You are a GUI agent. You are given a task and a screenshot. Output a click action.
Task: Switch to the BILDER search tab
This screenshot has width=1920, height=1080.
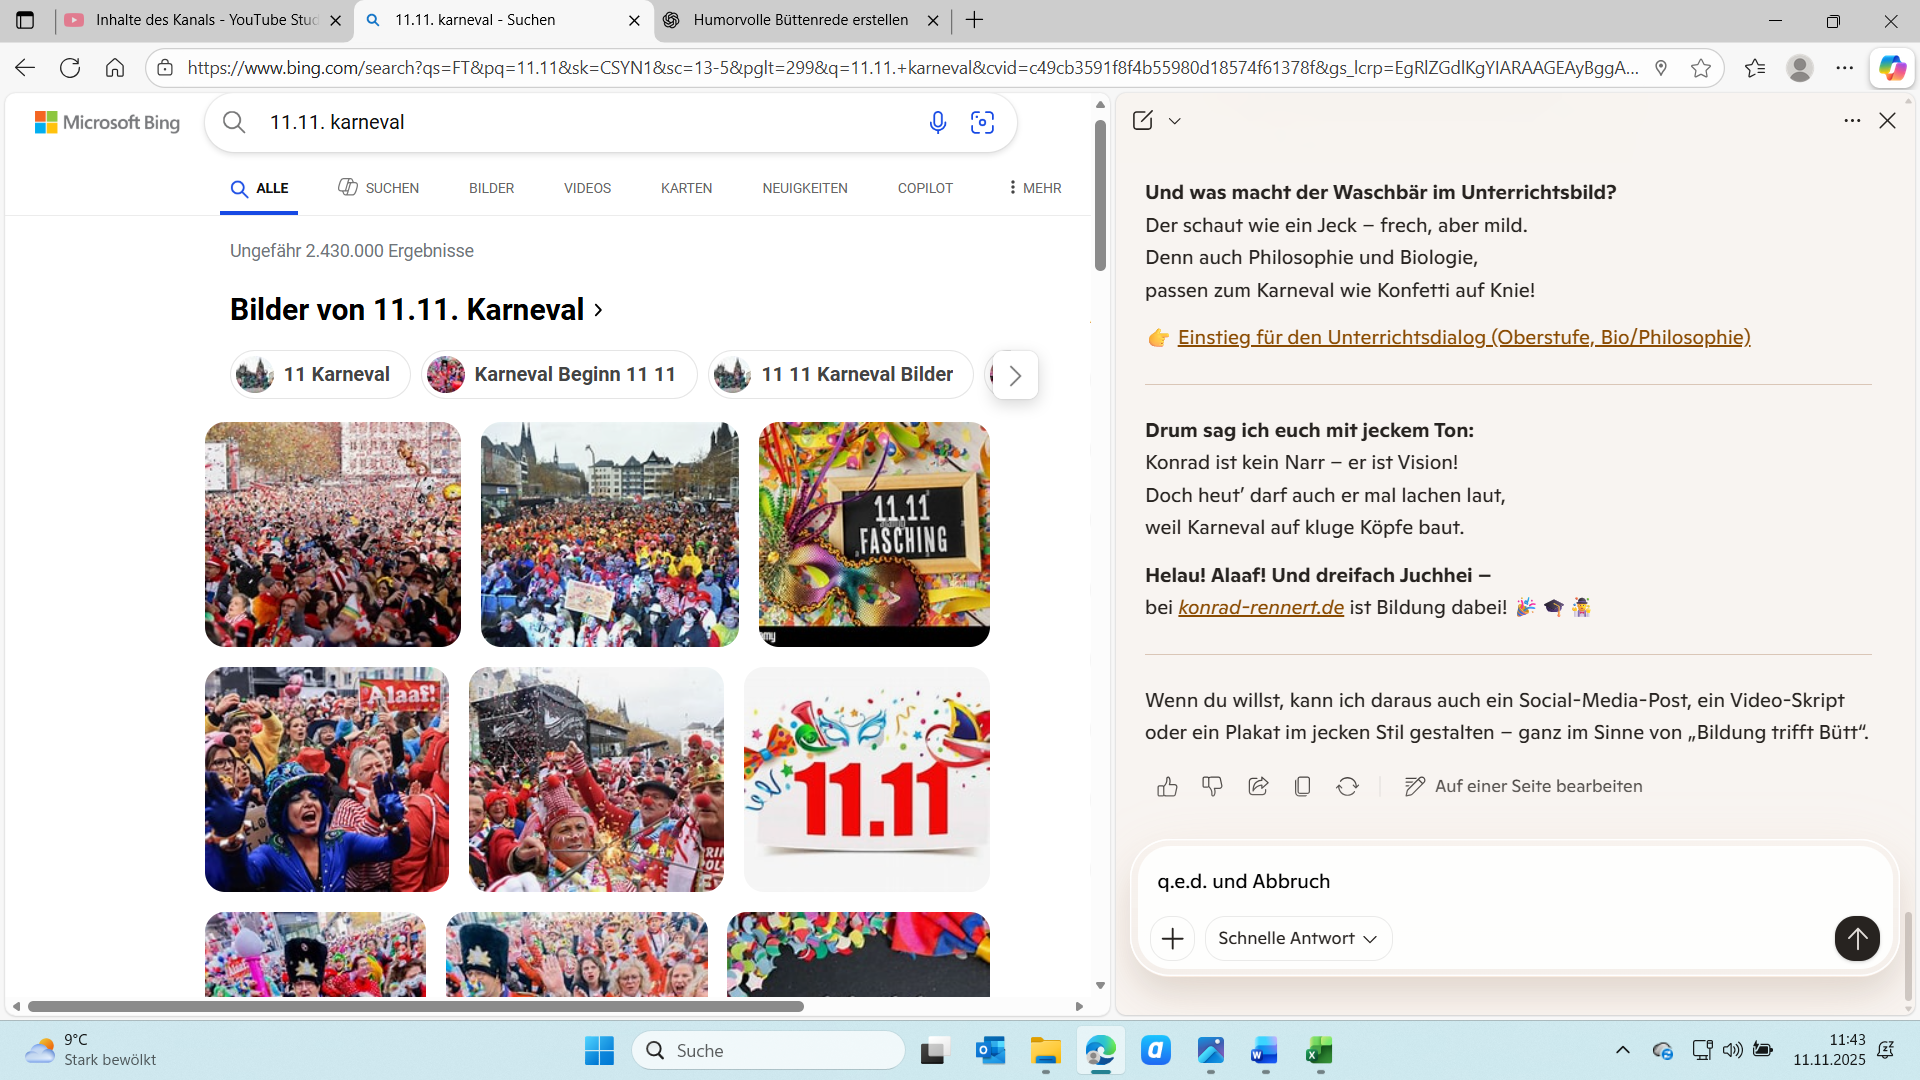tap(491, 188)
